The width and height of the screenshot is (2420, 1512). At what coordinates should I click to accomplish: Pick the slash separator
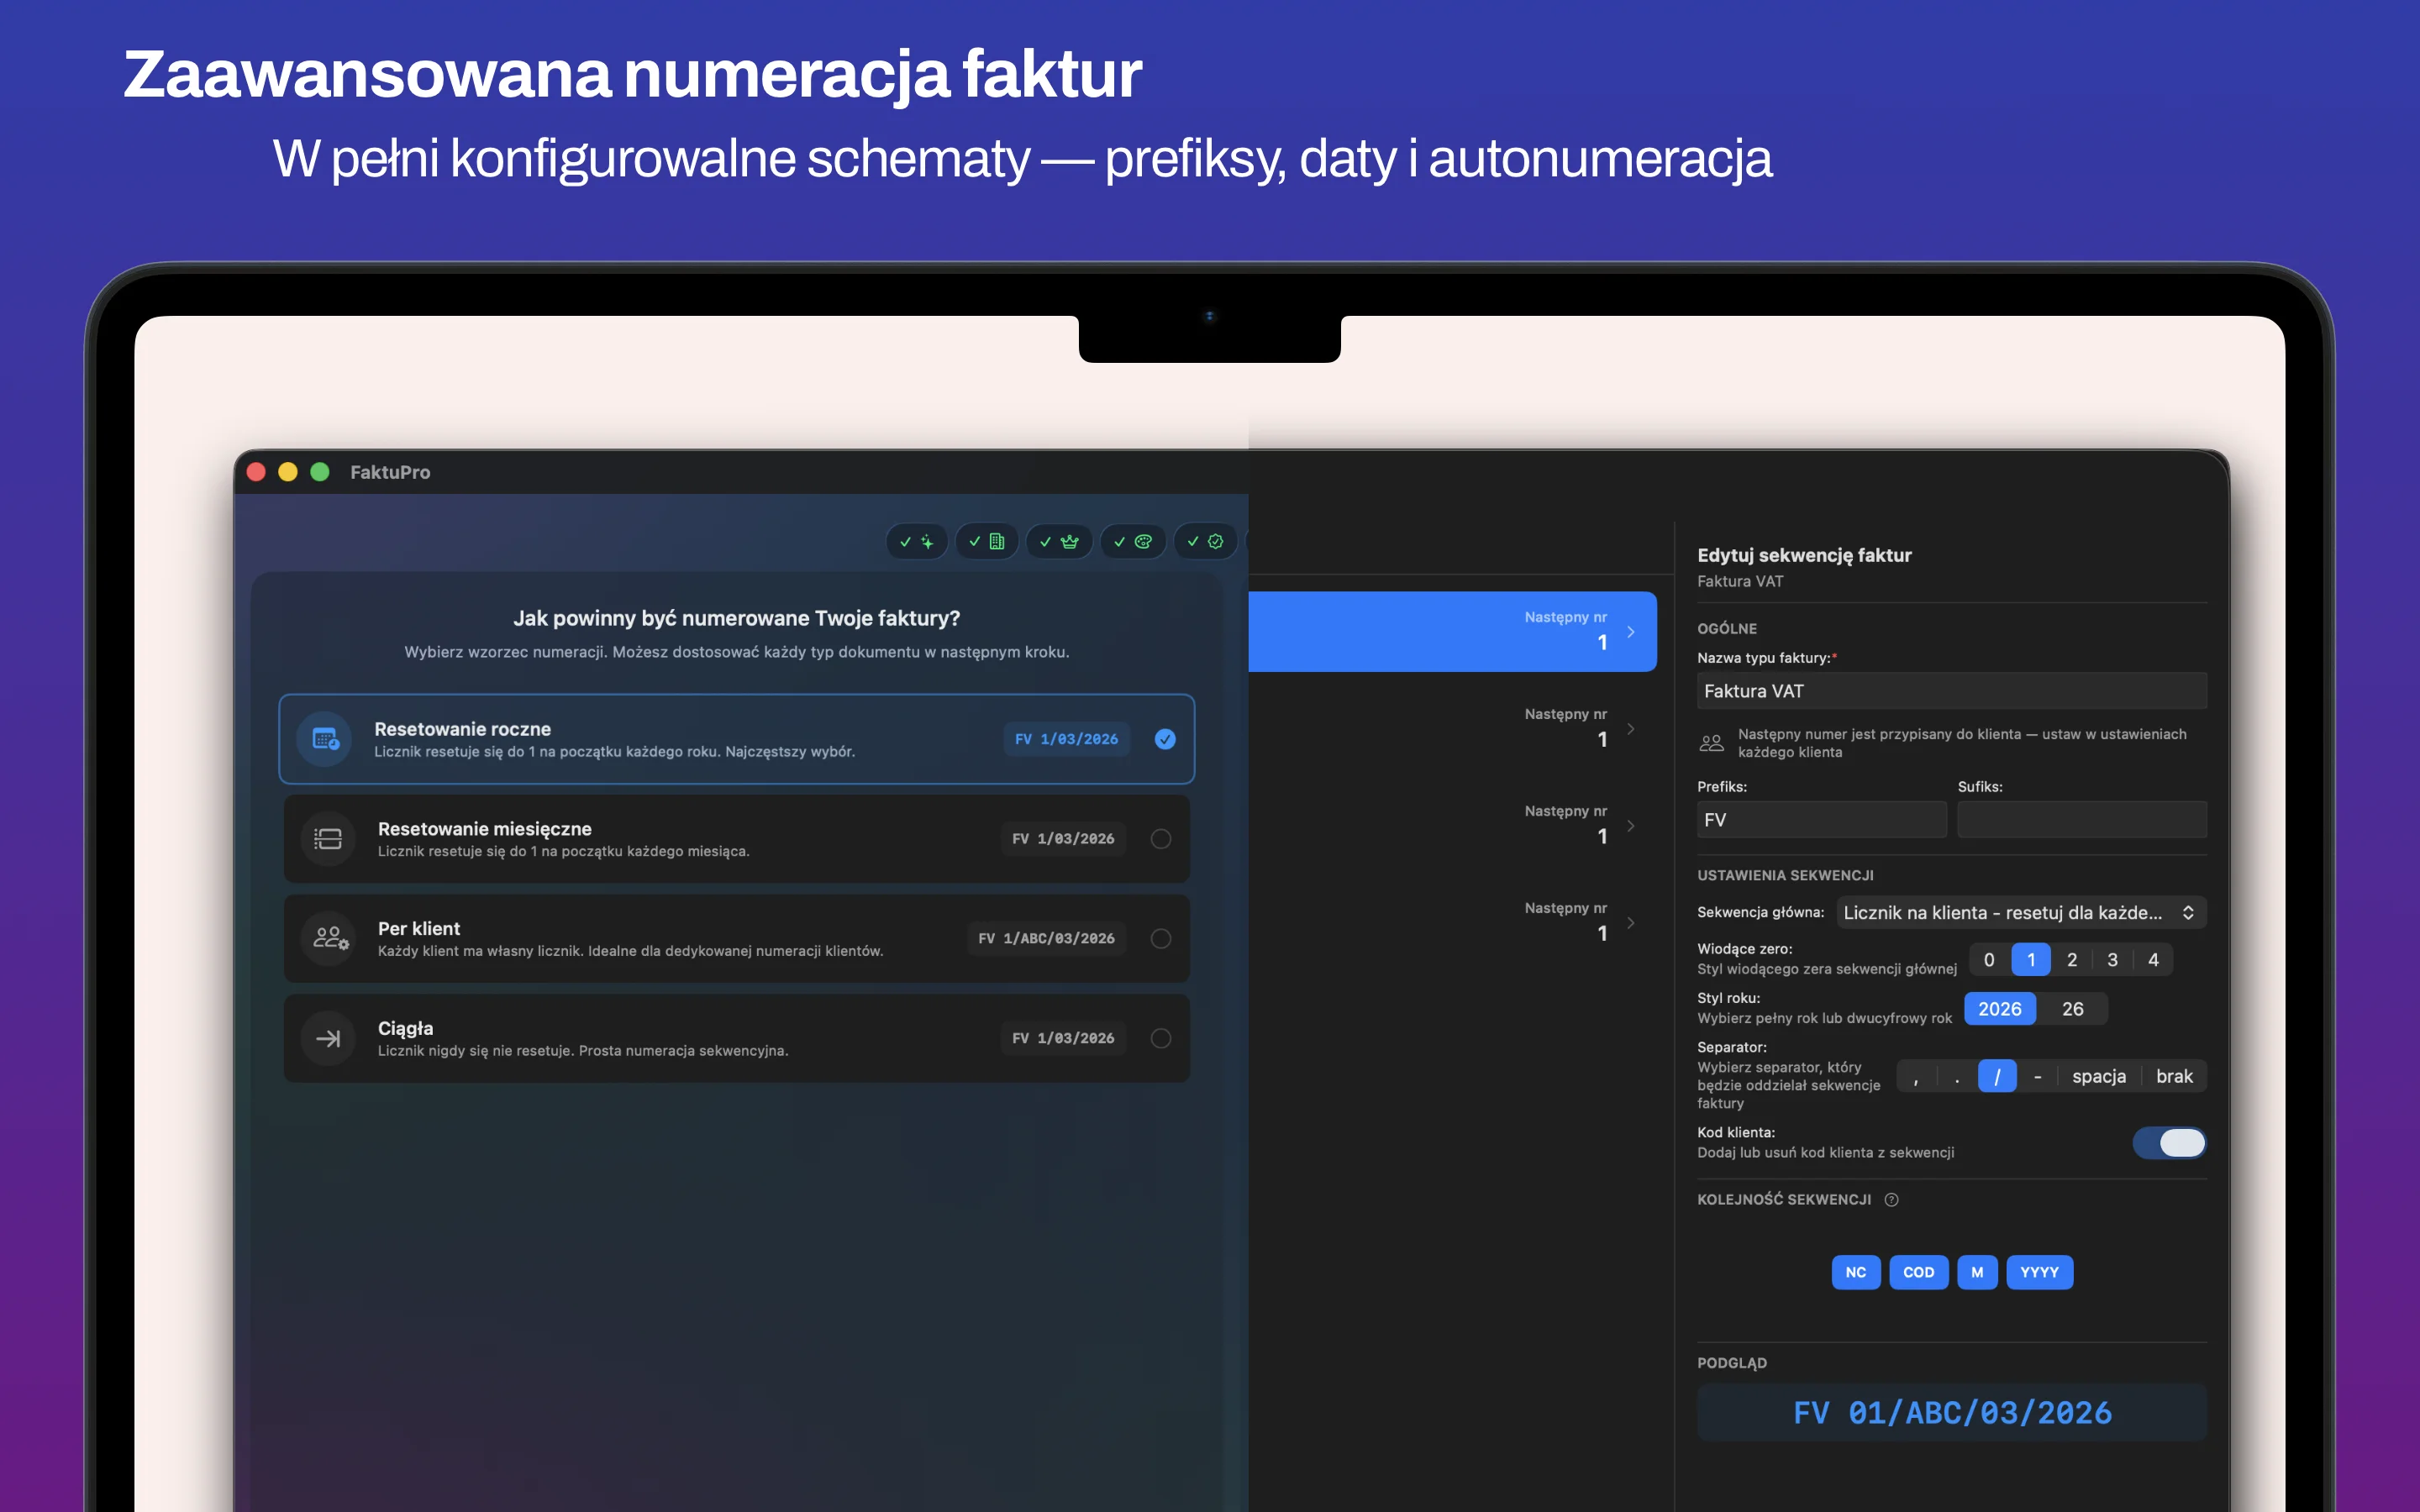pos(1997,1076)
